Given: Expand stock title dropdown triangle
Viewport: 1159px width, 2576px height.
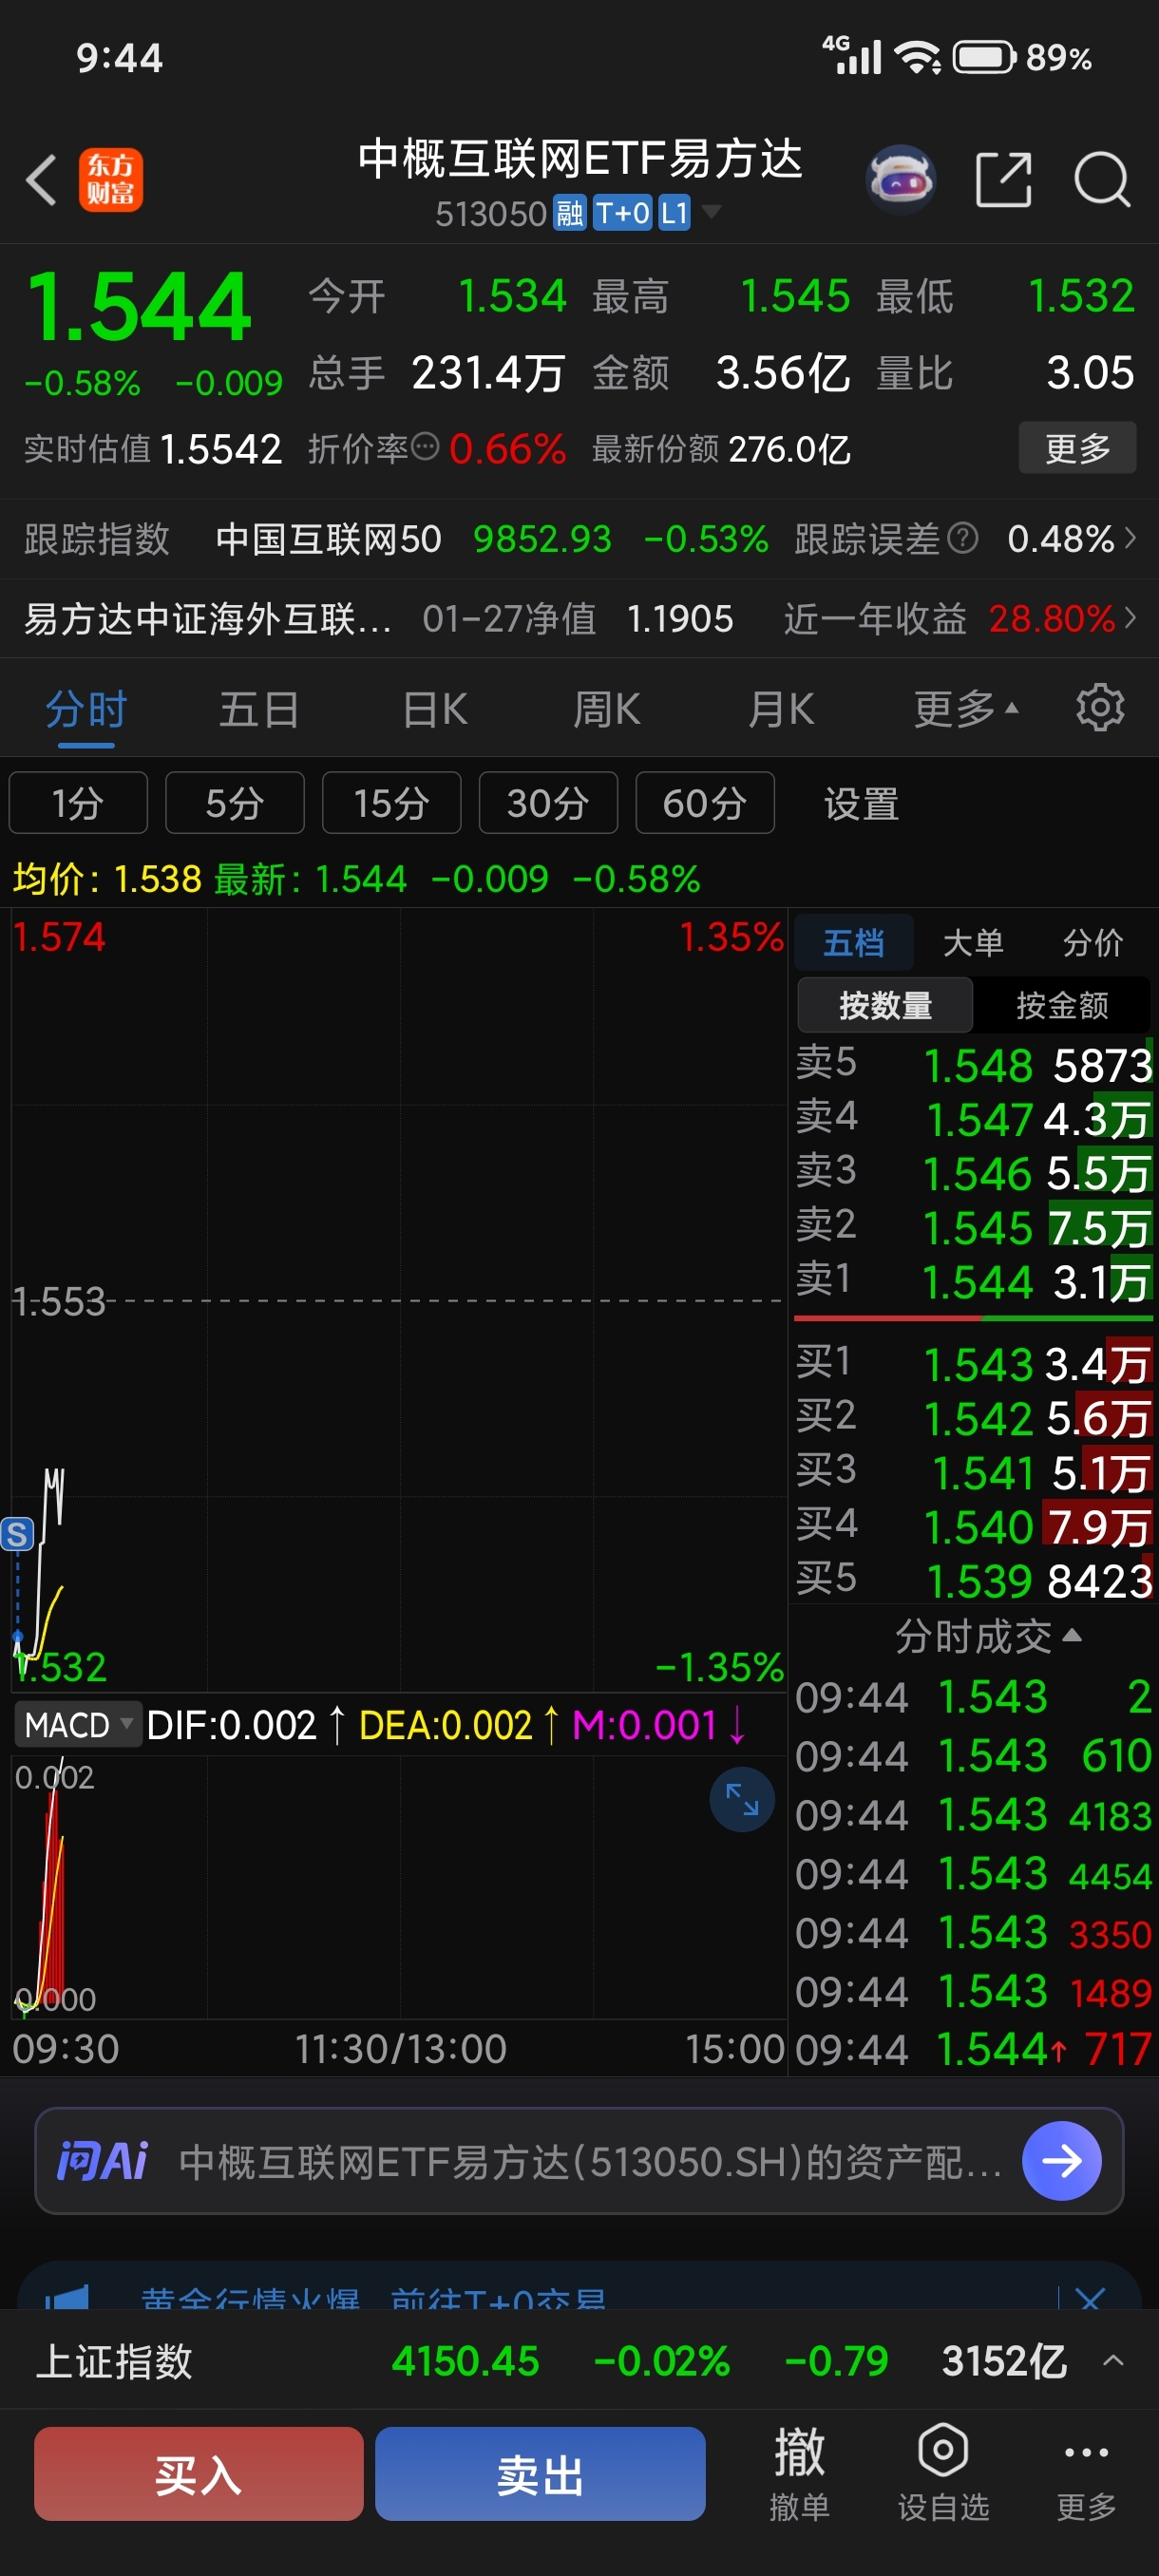Looking at the screenshot, I should (x=711, y=211).
